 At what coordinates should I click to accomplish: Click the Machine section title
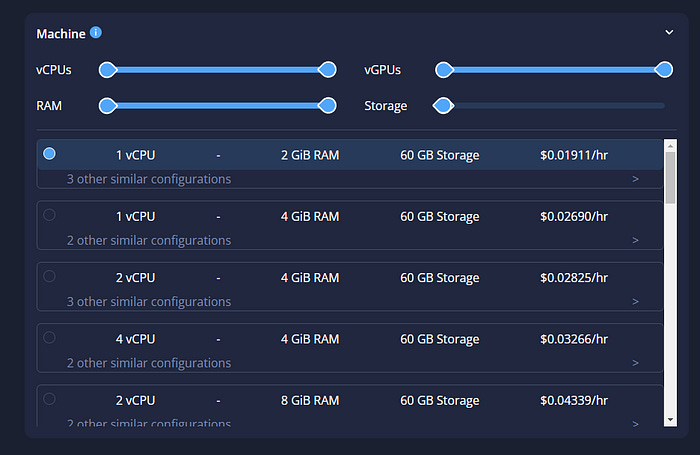tap(61, 34)
